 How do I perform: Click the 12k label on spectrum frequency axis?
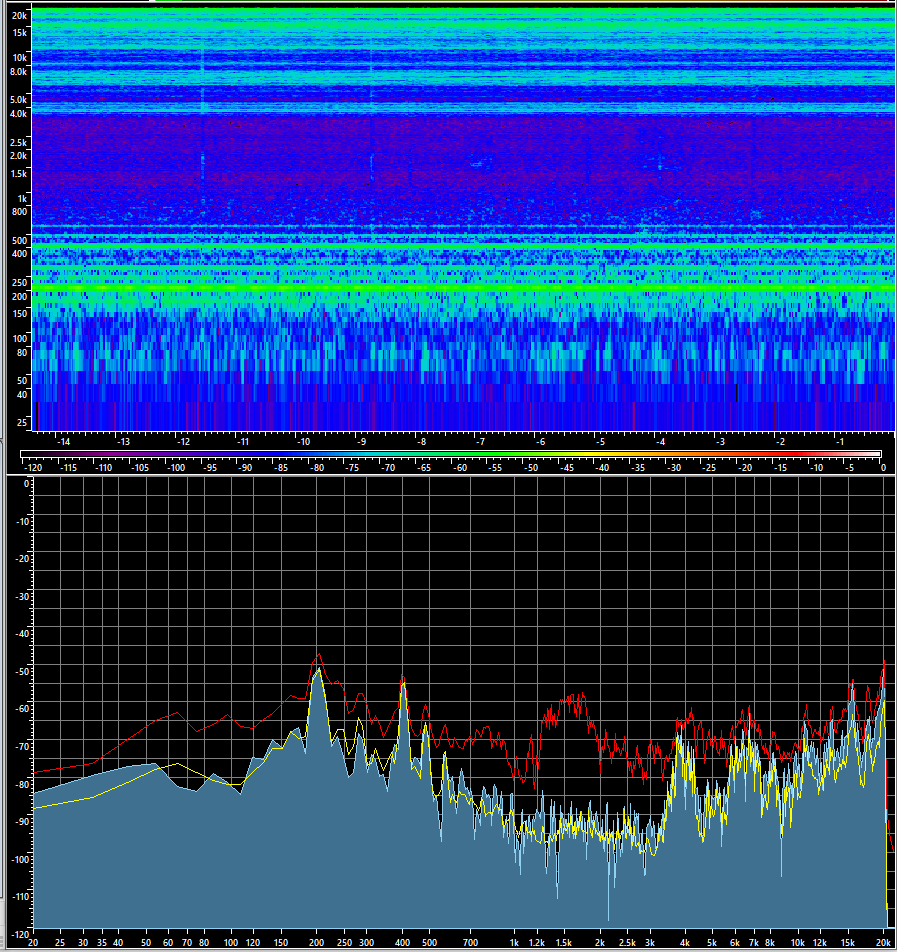click(x=820, y=943)
